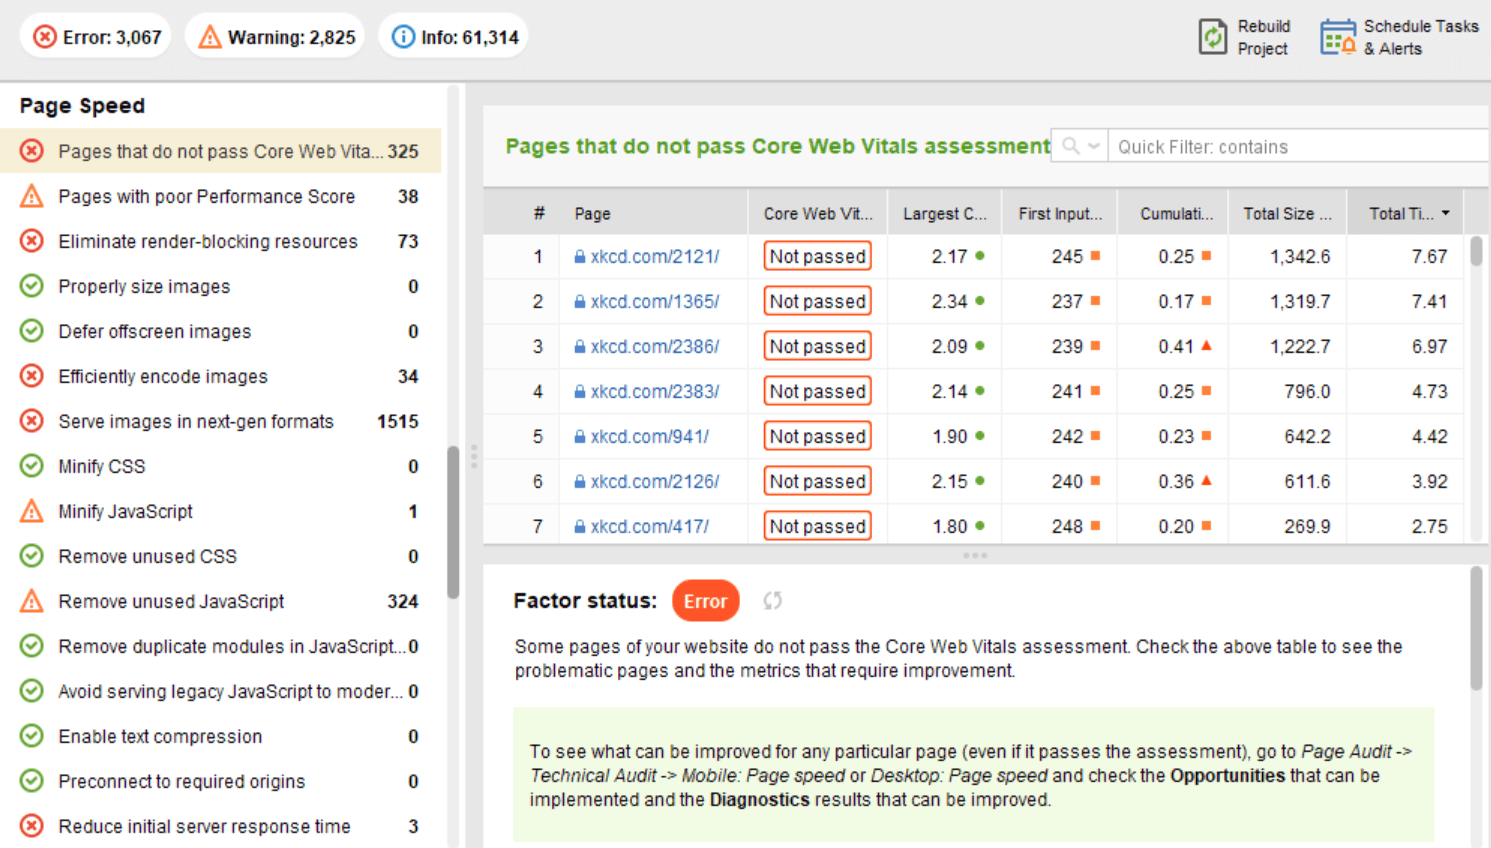Click the lock icon for xkcd.com/2121/
This screenshot has height=848, width=1491.
point(580,257)
